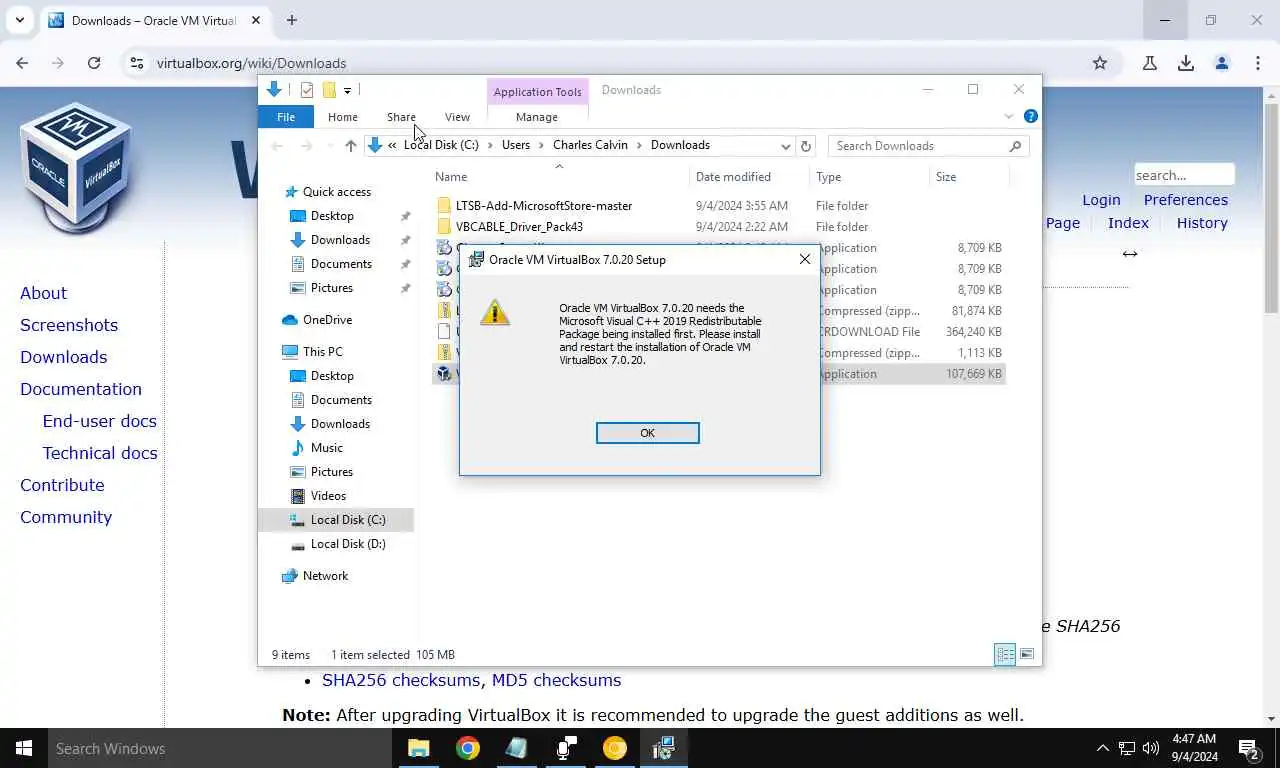Open Chrome profile avatar icon

point(1222,63)
